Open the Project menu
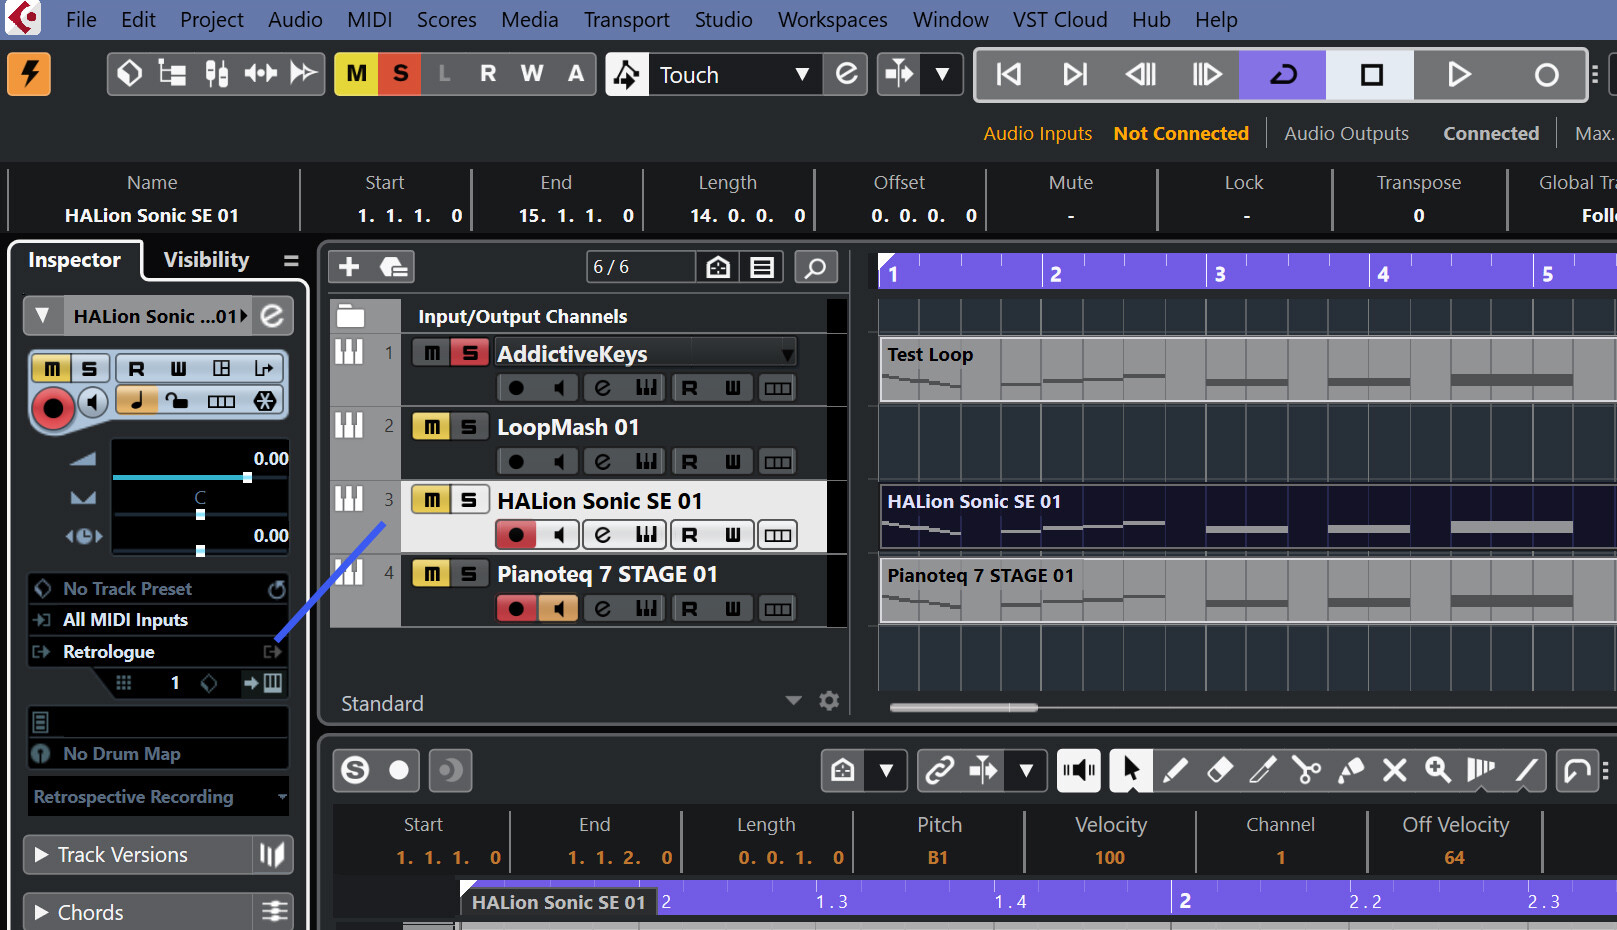 coord(212,20)
